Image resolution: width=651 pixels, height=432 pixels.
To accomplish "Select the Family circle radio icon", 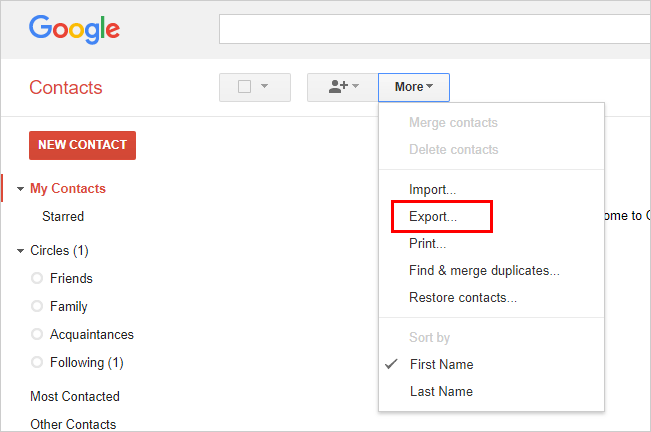I will [37, 306].
